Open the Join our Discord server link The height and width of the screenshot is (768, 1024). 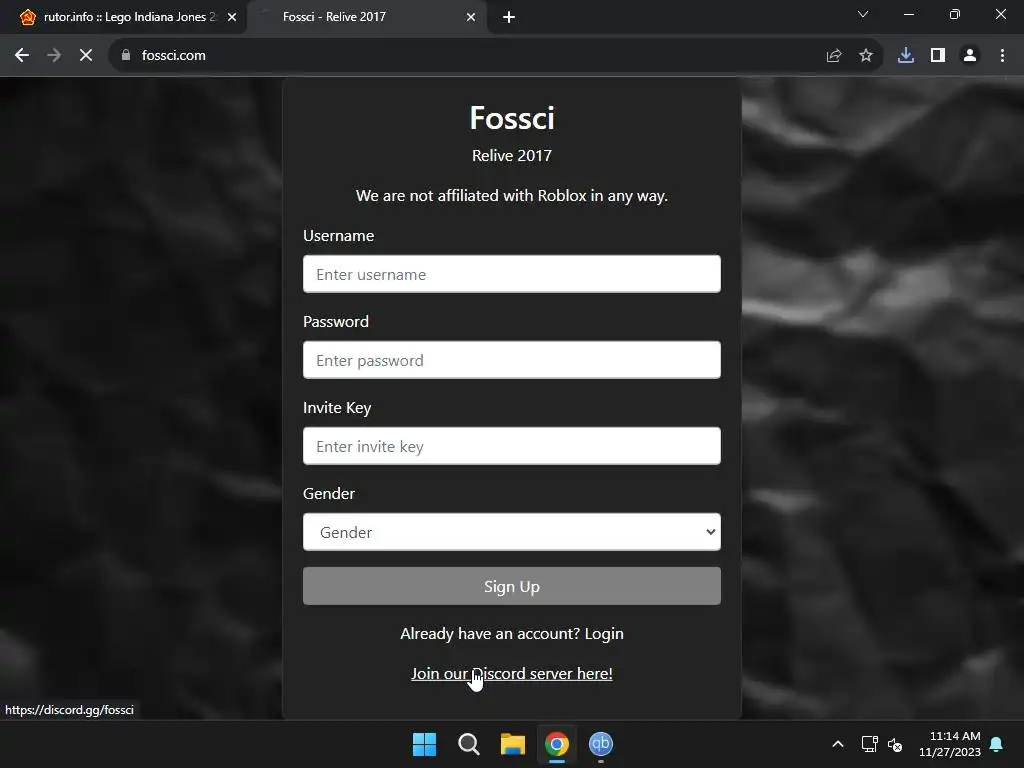[x=512, y=673]
